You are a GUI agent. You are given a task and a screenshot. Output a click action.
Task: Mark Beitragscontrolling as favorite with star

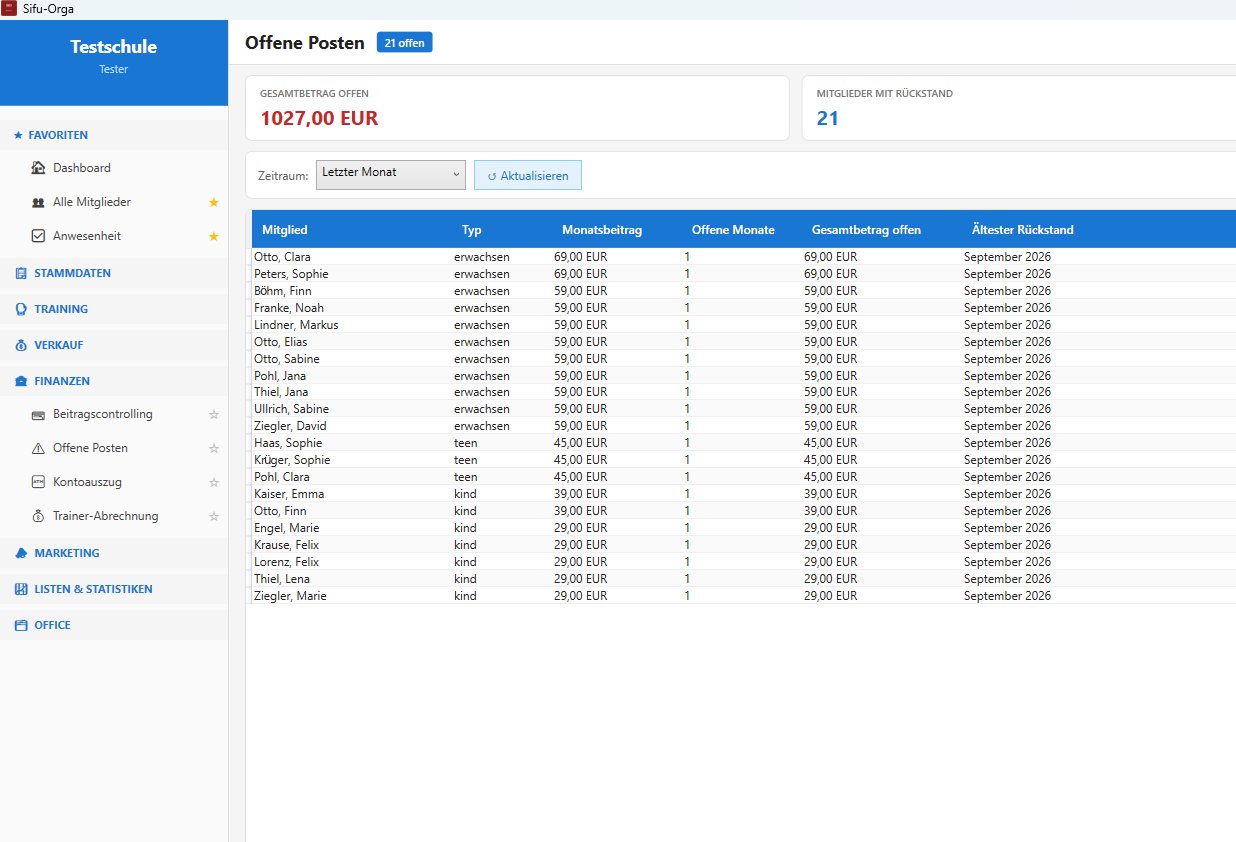(x=213, y=414)
